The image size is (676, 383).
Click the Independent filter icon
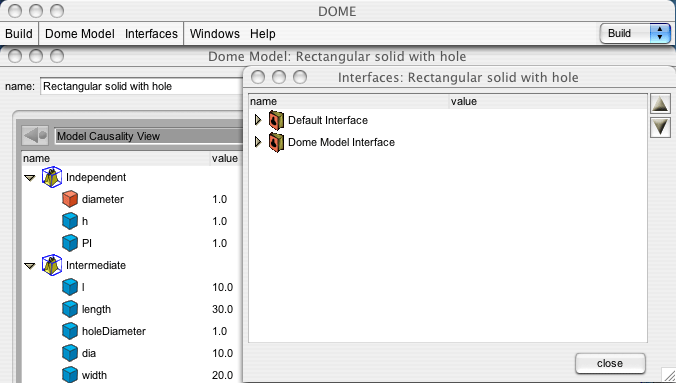tap(52, 177)
